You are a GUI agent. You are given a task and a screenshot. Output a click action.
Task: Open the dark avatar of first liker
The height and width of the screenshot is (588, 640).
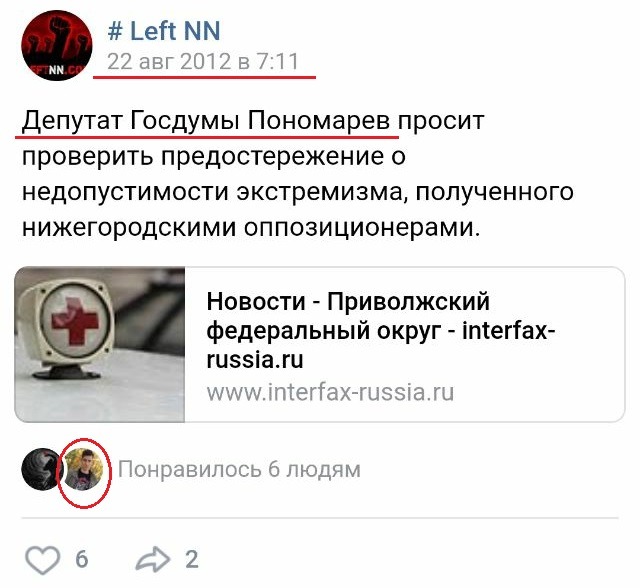41,469
